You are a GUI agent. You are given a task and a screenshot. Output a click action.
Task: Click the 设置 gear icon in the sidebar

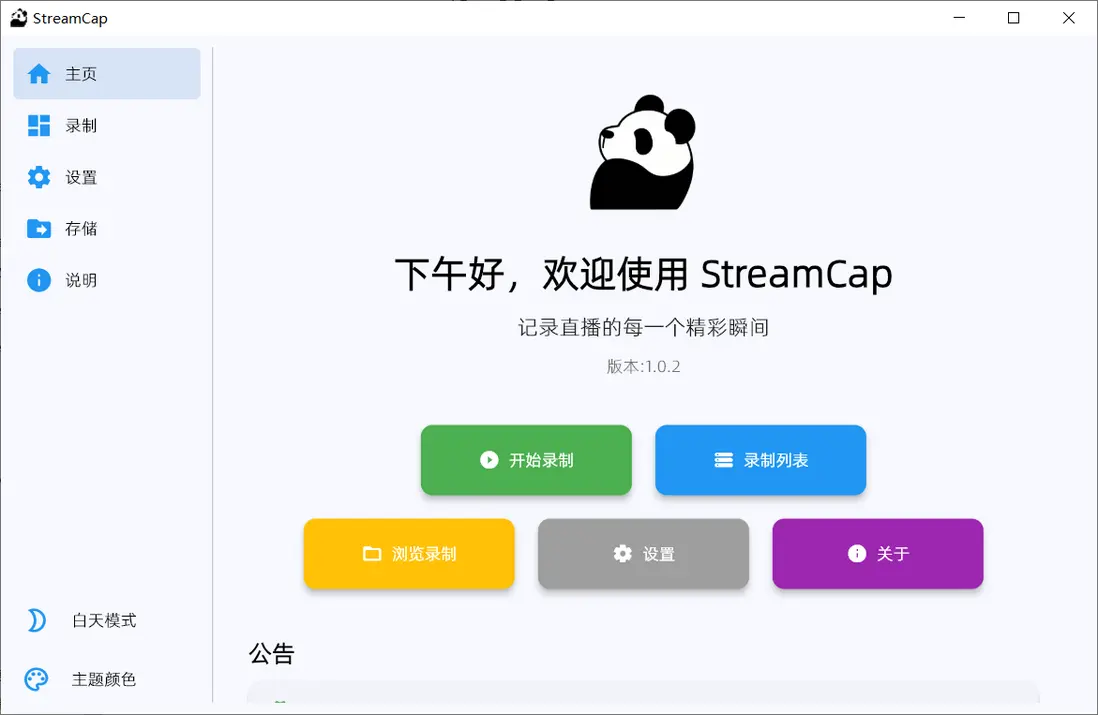[x=39, y=177]
